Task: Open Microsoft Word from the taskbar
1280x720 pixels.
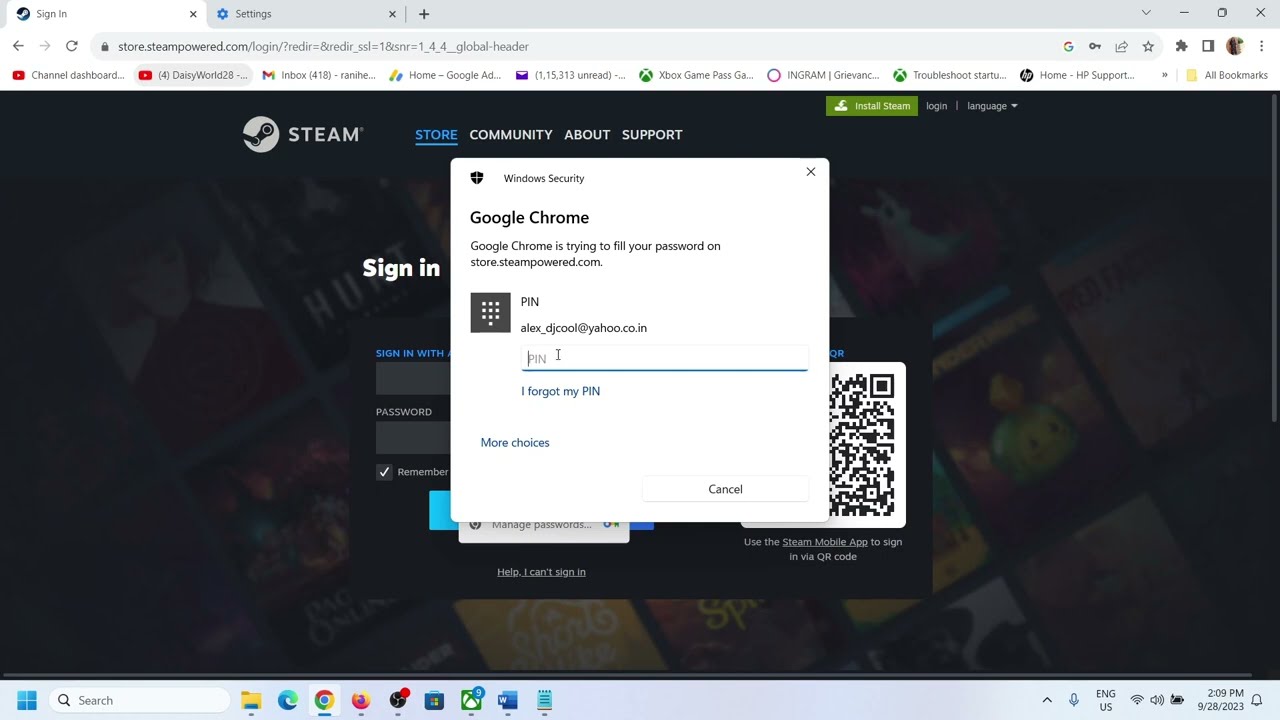Action: tap(508, 700)
